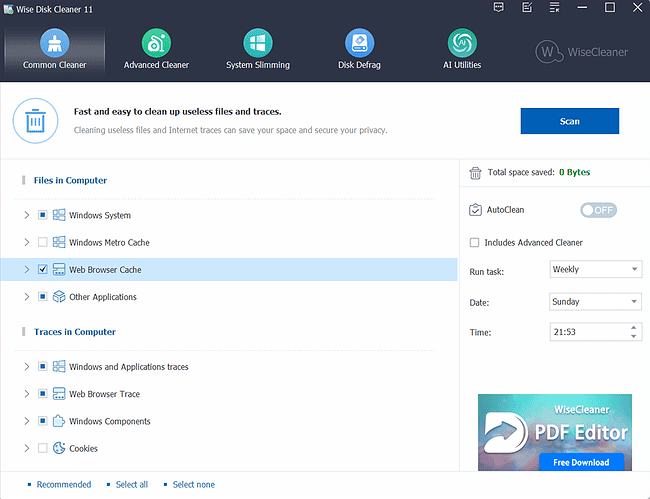650x499 pixels.
Task: Open the Date dropdown showing Sunday
Action: click(595, 301)
